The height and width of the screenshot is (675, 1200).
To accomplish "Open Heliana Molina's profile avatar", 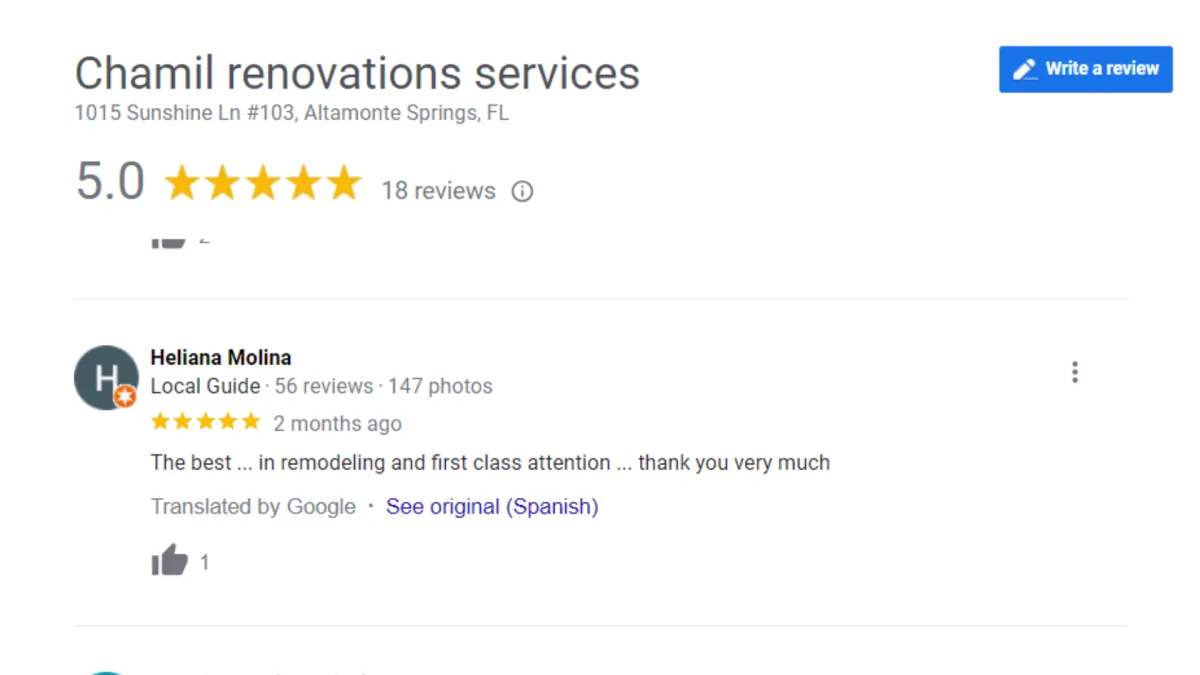I will 104,377.
